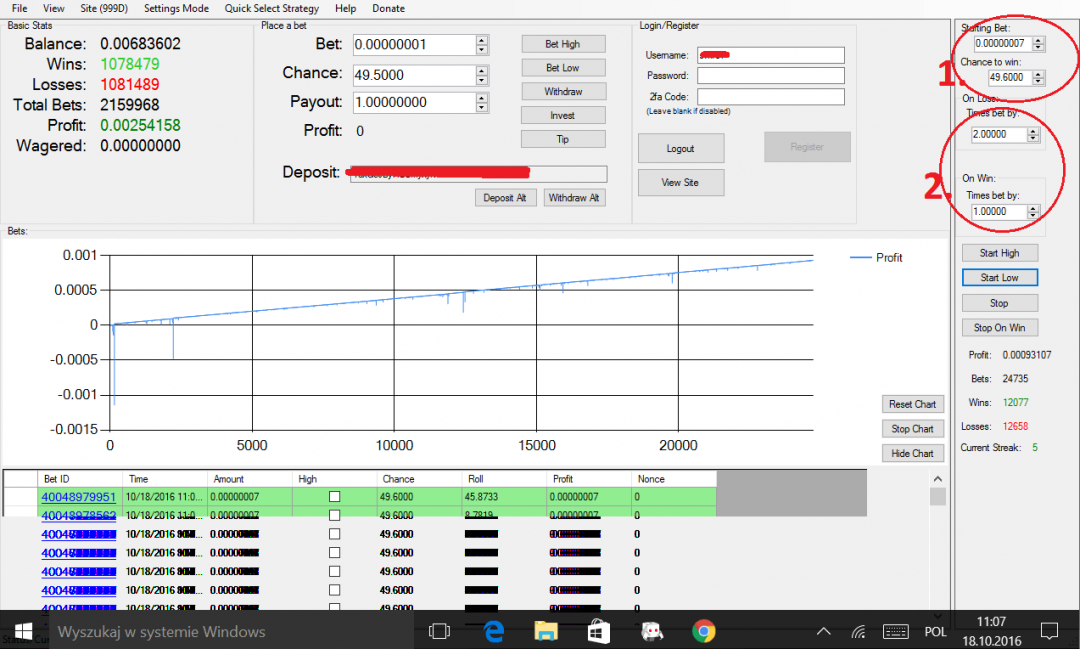
Task: Increase the Bet amount with up arrow
Action: coord(482,40)
